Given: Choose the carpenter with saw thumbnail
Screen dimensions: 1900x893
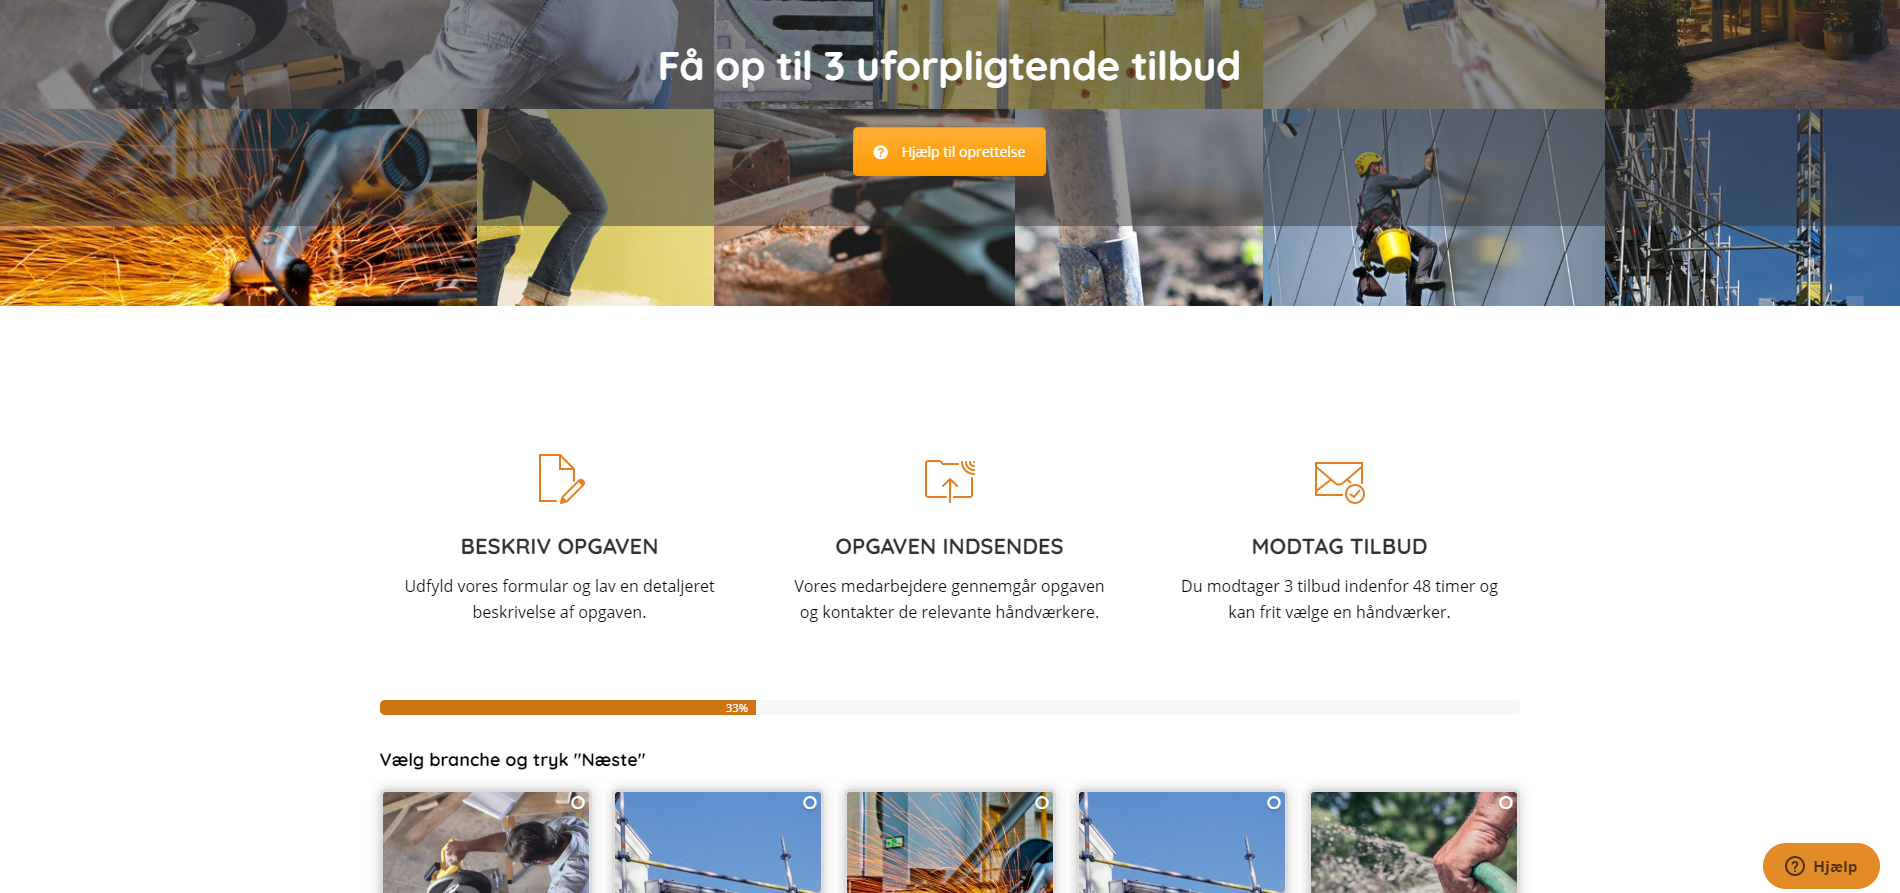Looking at the screenshot, I should point(486,843).
